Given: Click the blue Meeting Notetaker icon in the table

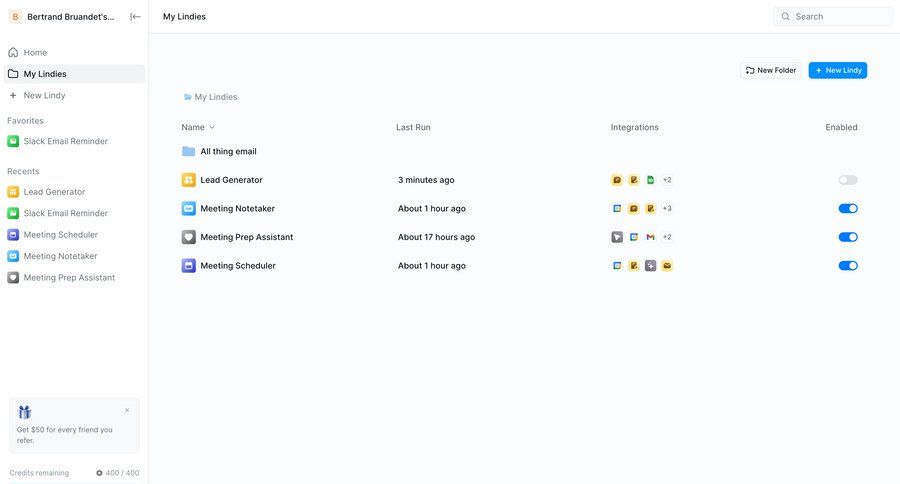Looking at the screenshot, I should coord(188,208).
